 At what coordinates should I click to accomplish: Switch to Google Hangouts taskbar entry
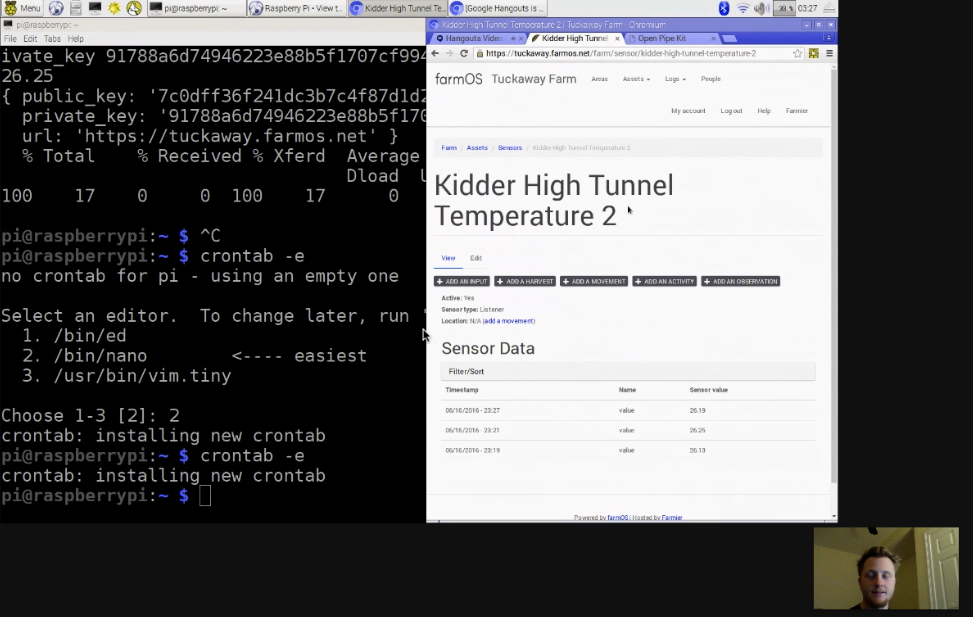(498, 8)
